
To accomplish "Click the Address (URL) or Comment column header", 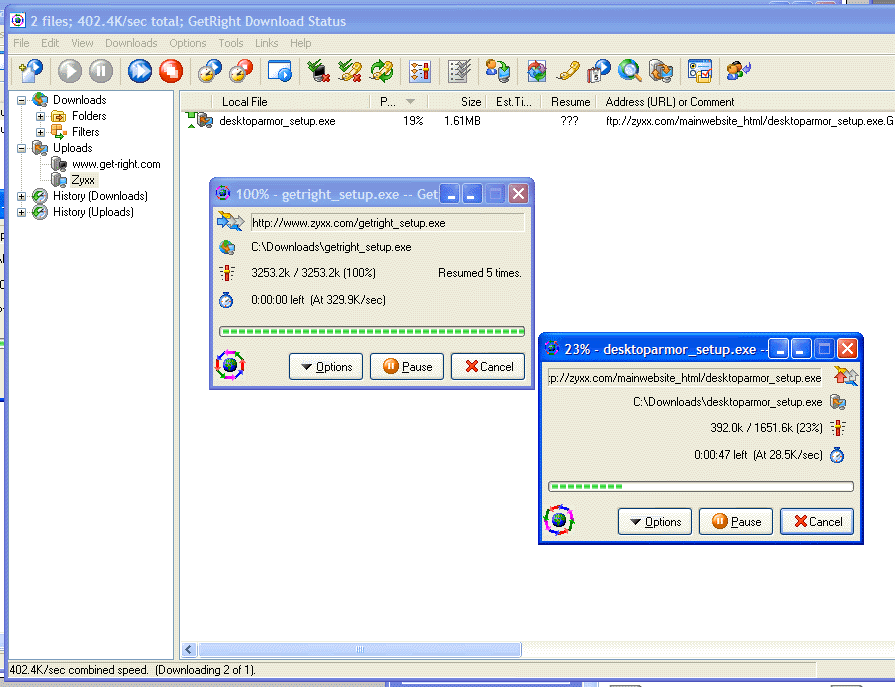I will click(745, 102).
